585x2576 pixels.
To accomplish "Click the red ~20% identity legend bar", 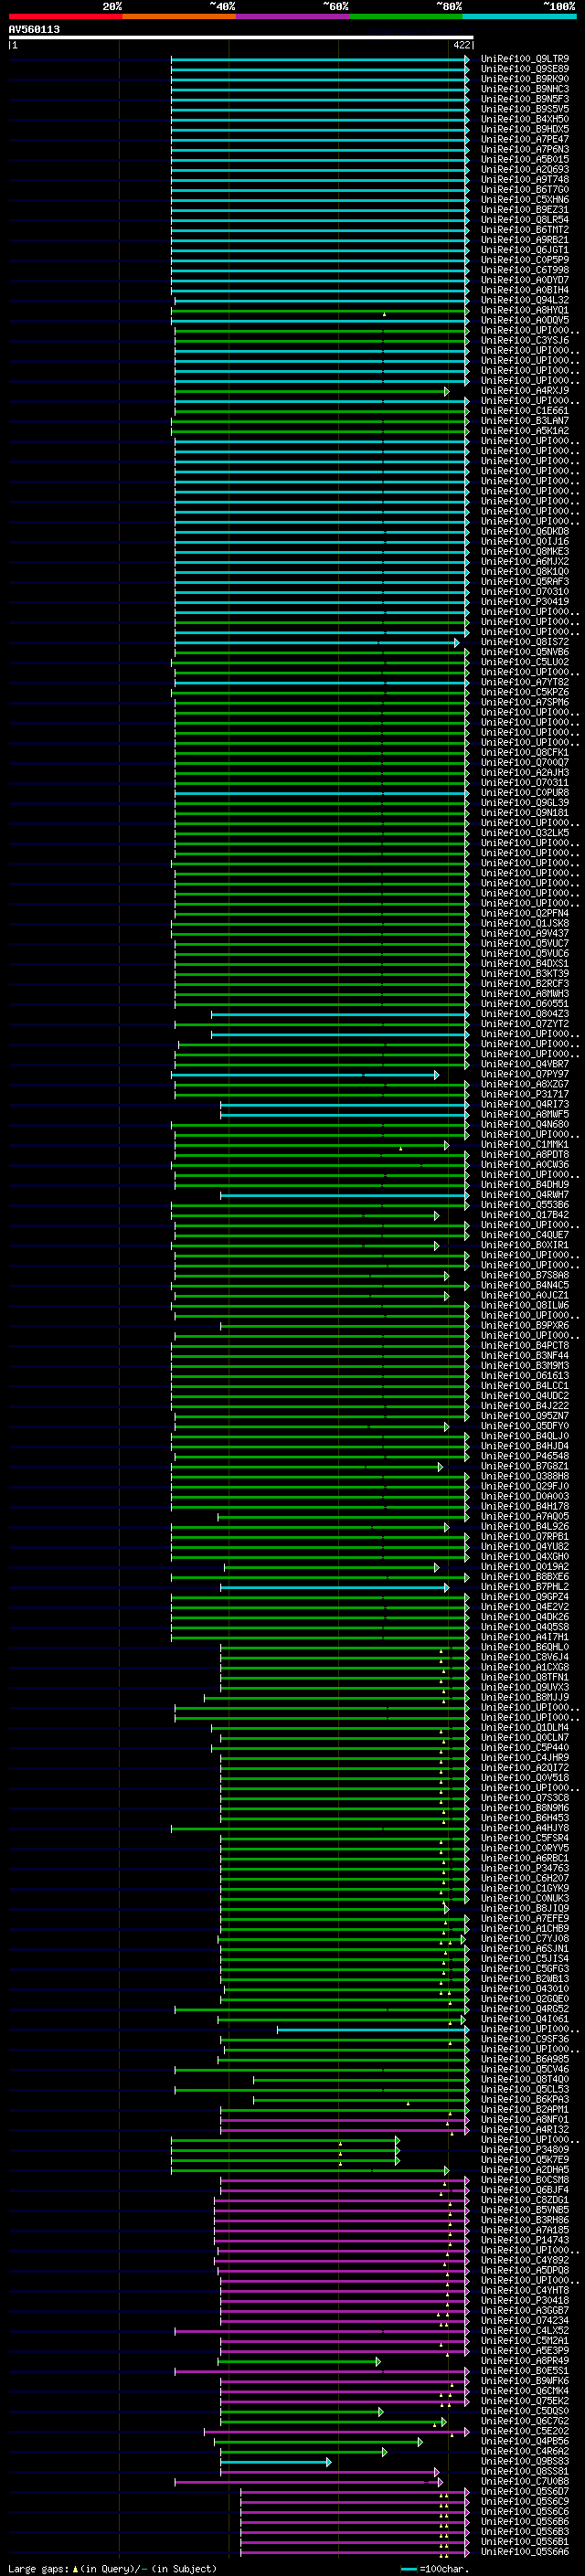I will coord(66,17).
